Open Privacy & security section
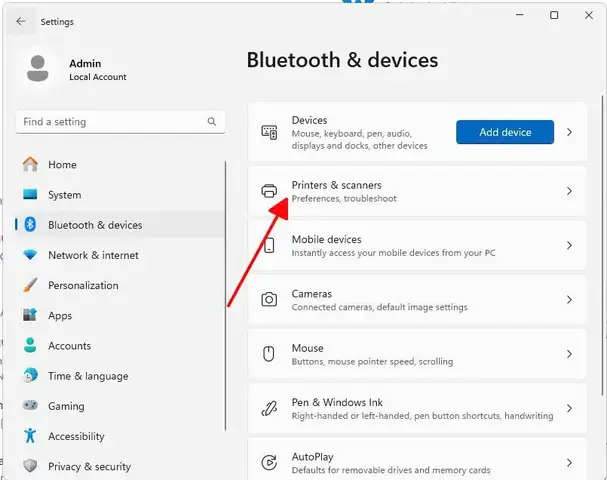The height and width of the screenshot is (480, 607). click(120, 466)
